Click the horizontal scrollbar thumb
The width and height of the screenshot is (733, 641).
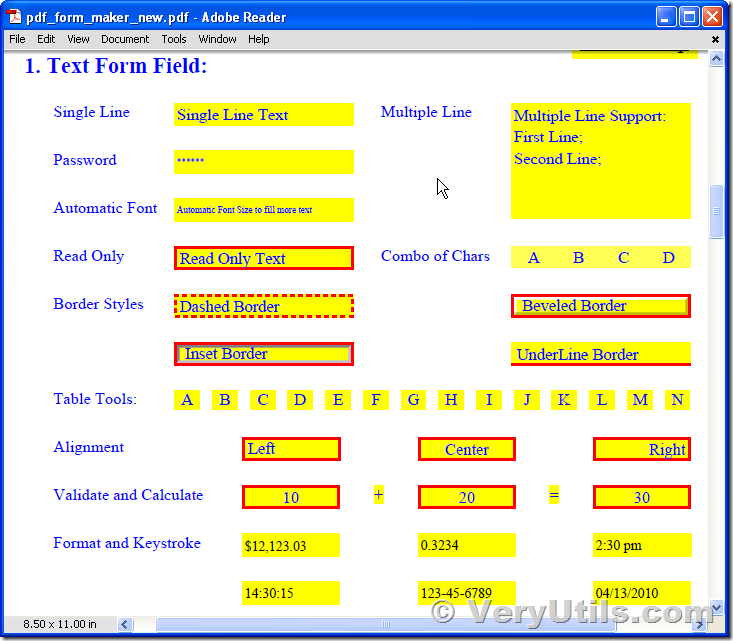tap(386, 624)
